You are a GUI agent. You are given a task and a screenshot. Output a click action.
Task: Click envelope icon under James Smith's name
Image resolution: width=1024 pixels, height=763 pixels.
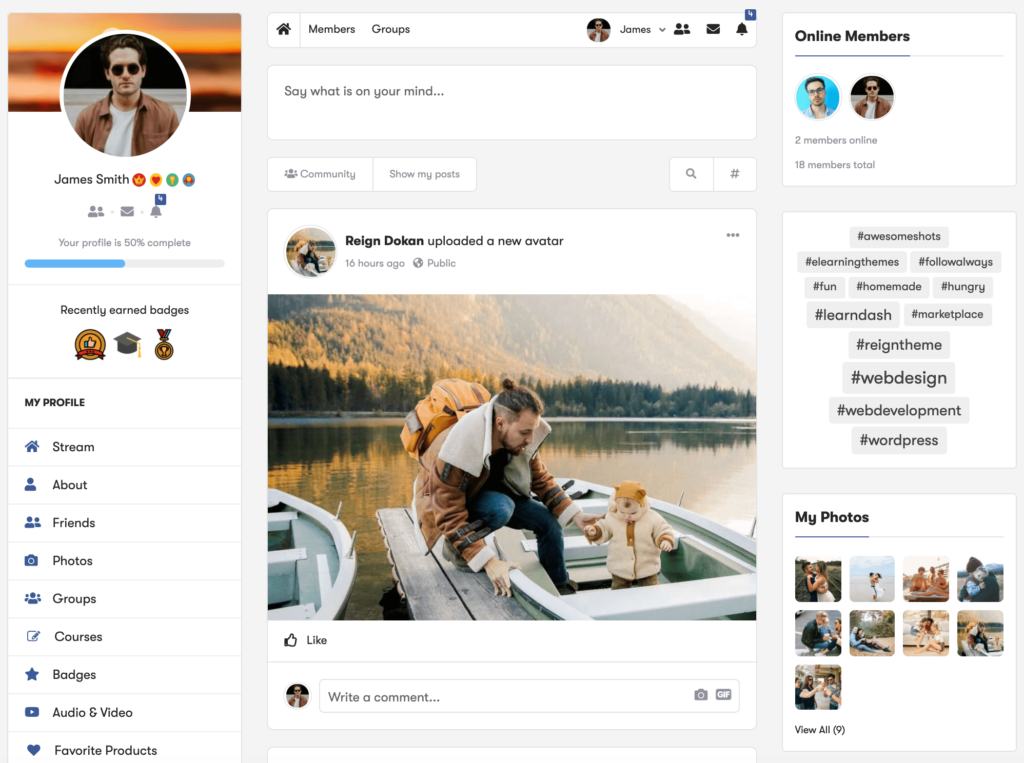[x=127, y=212]
